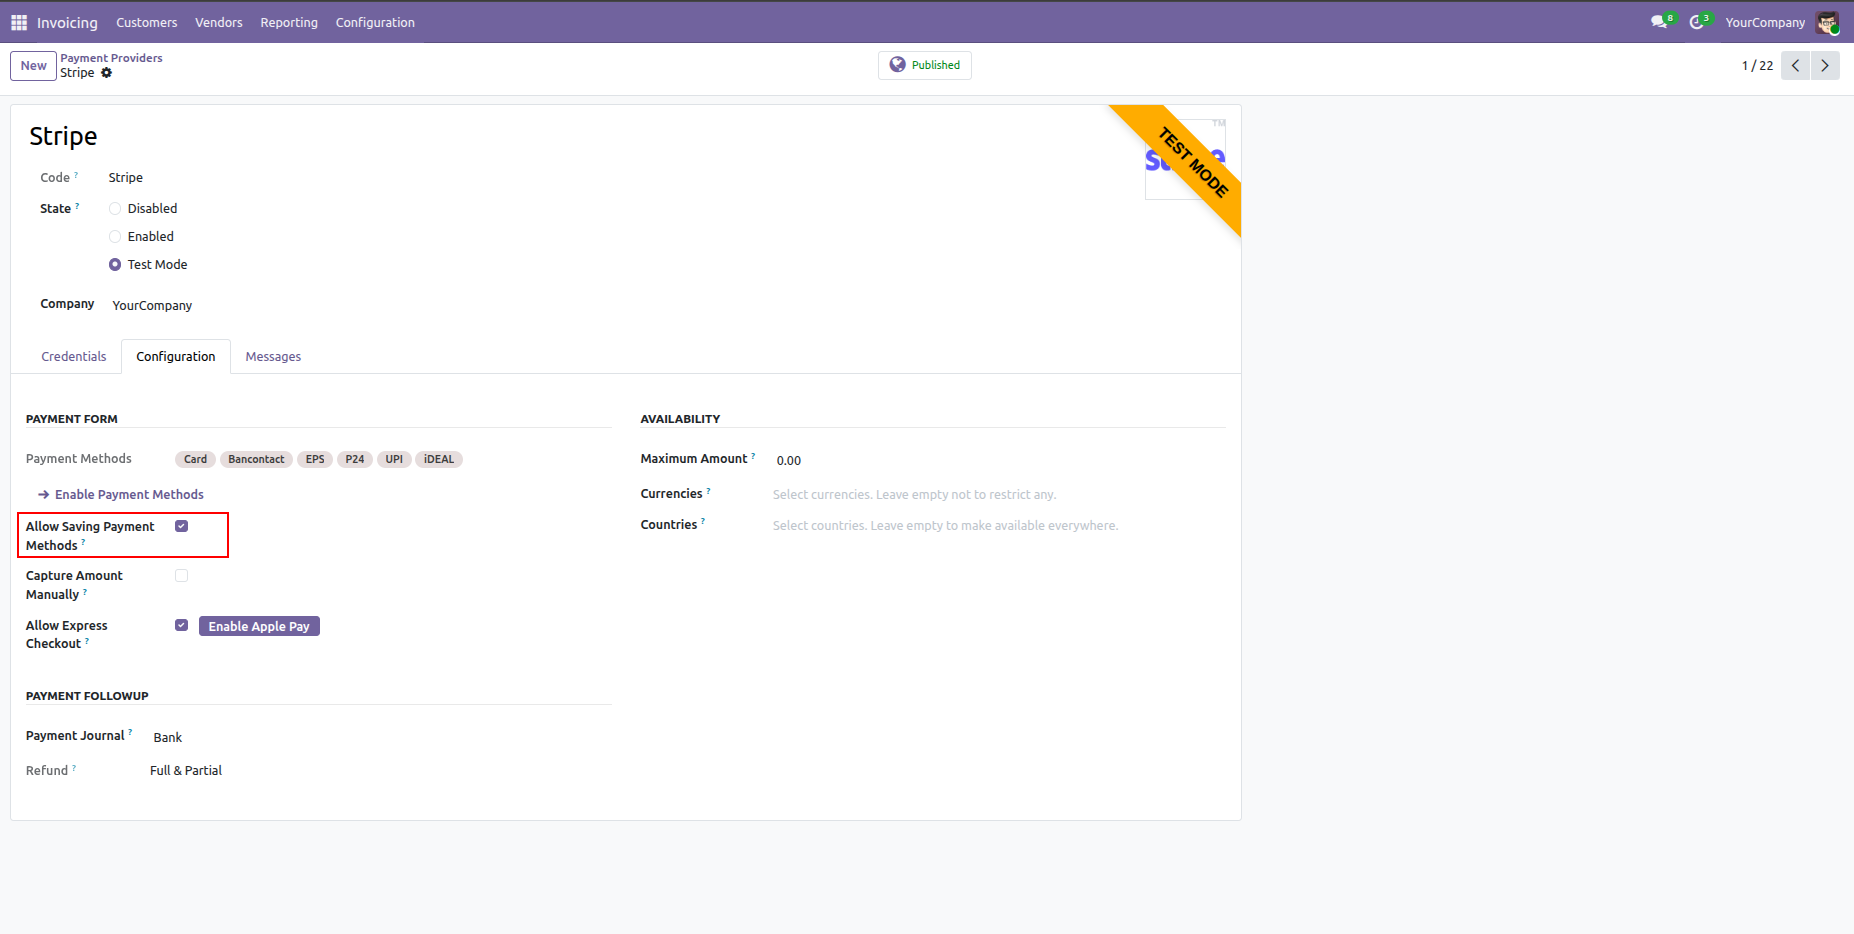Toggle Allow Express Checkout checkbox

click(x=181, y=625)
